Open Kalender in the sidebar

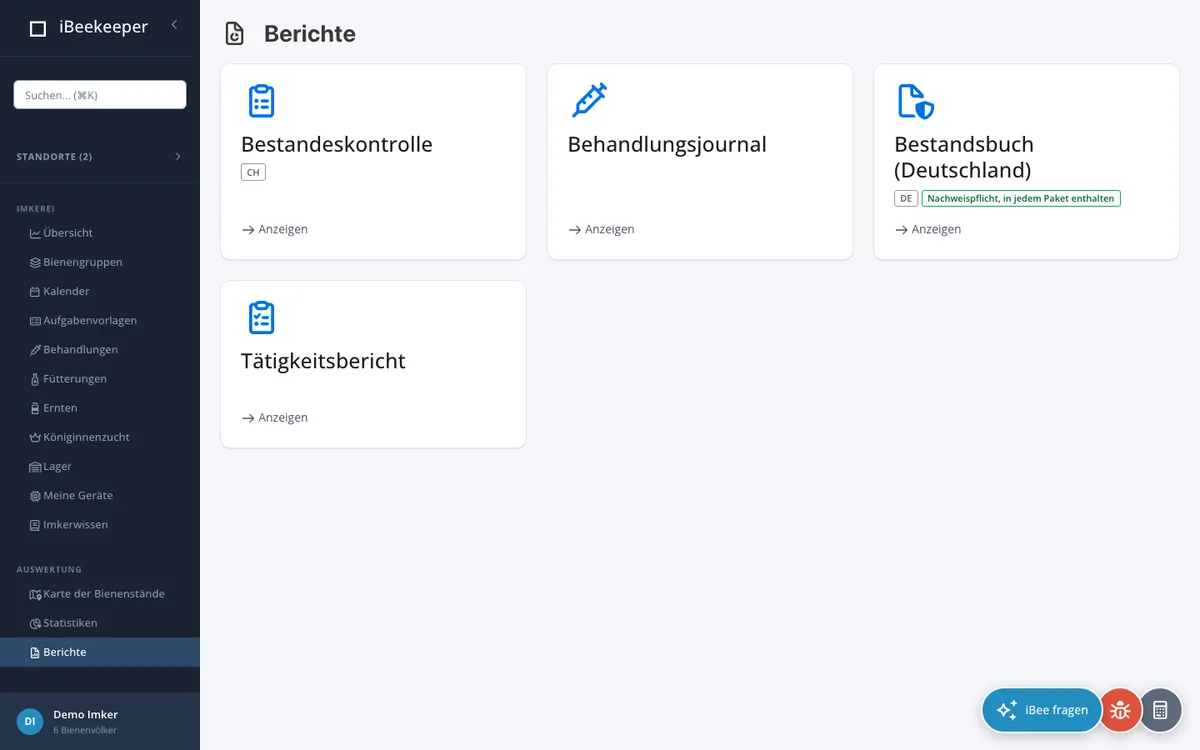(x=100, y=291)
